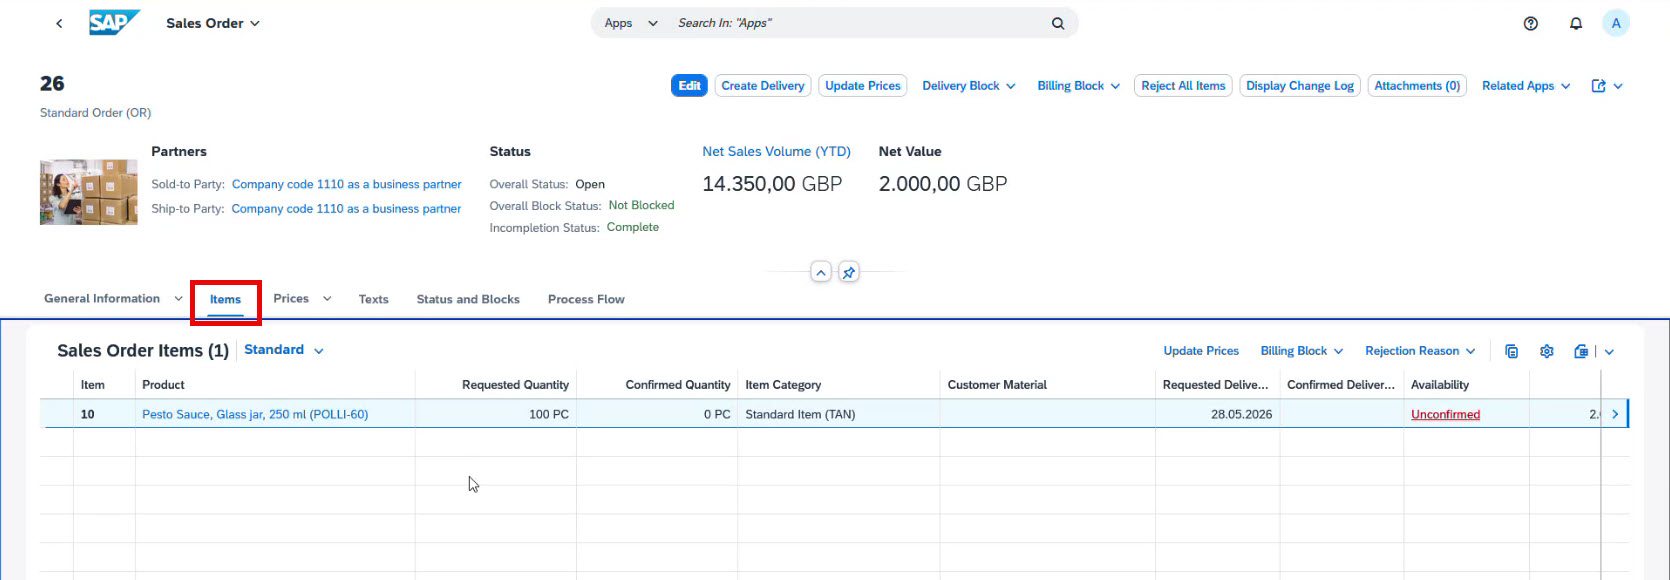Screen dimensions: 1670x580
Task: Select the Prices tab
Action: (291, 299)
